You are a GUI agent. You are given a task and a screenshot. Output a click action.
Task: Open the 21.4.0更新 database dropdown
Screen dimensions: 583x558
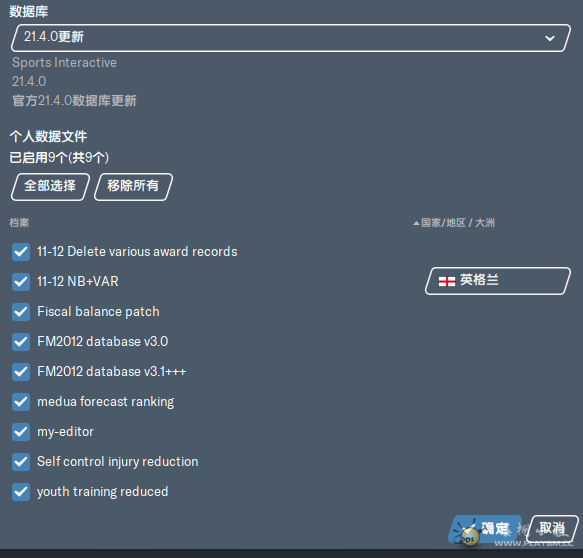point(291,38)
